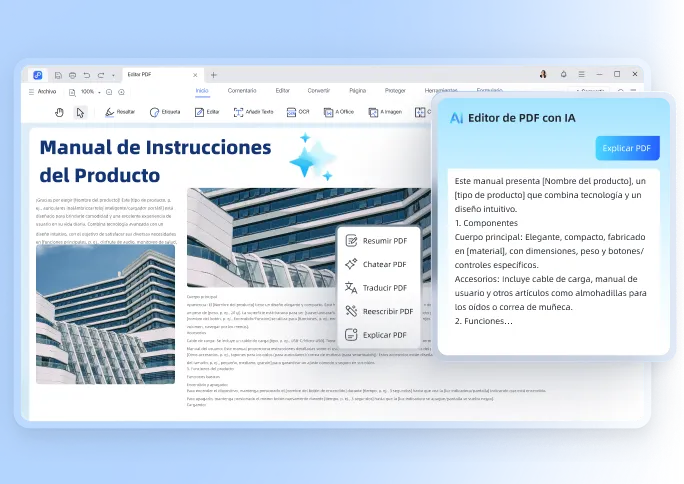The height and width of the screenshot is (484, 684).
Task: Choose Reescribir PDF in AI menu
Action: (x=379, y=311)
